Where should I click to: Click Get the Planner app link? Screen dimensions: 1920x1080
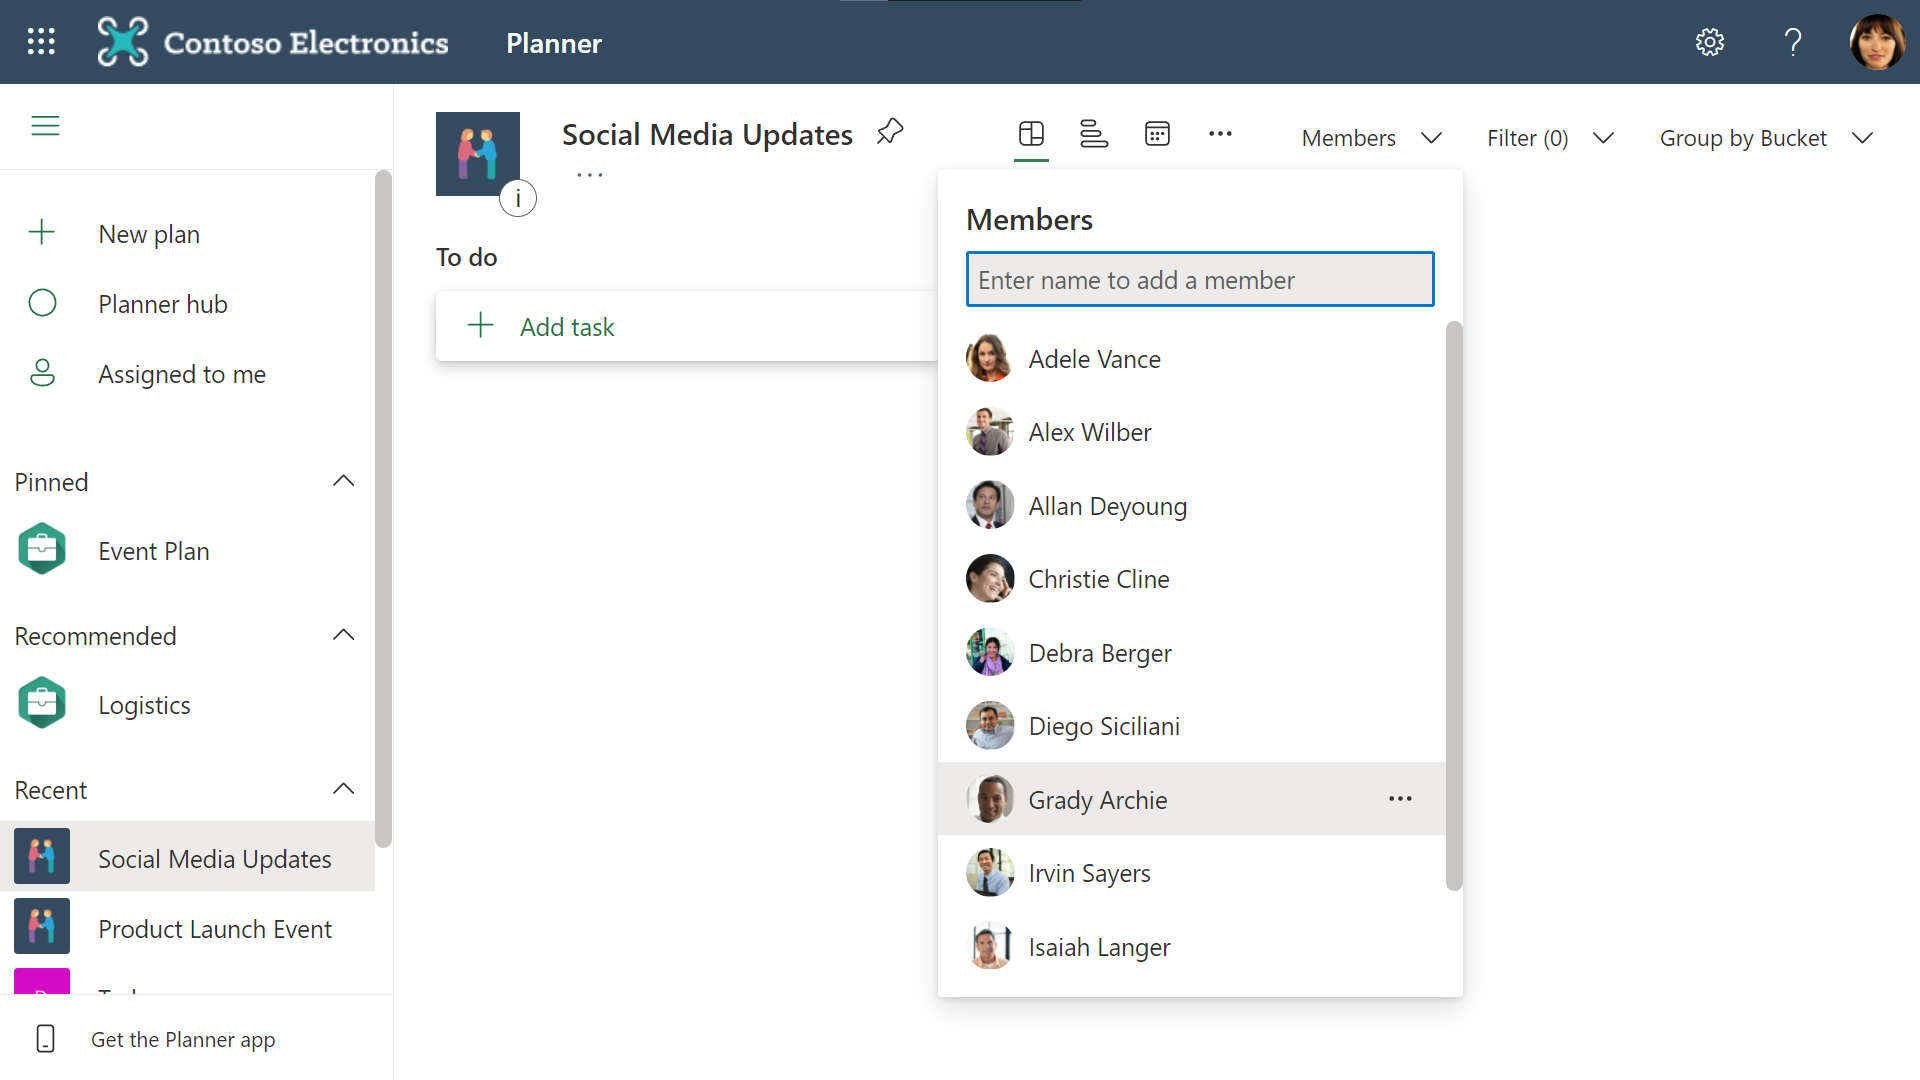[x=183, y=1040]
